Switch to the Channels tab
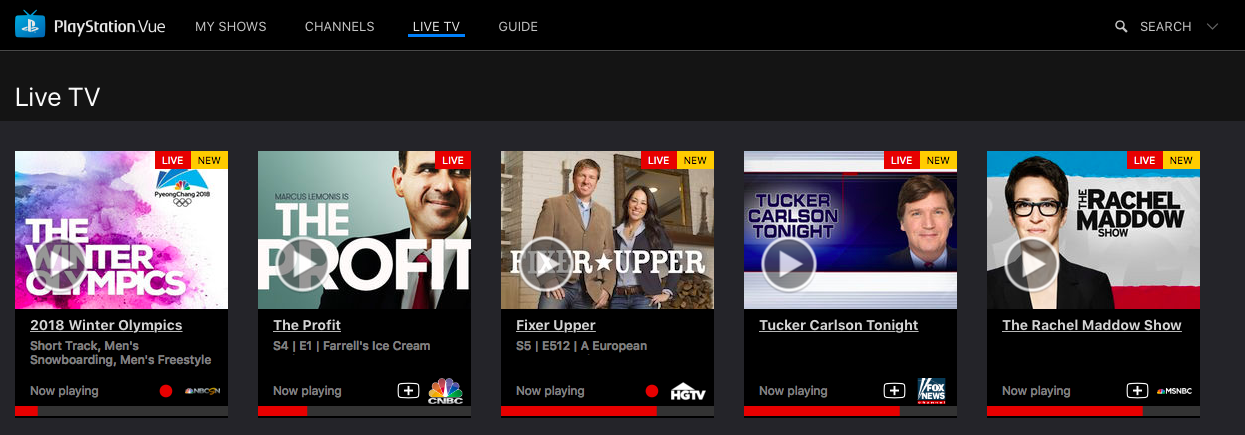The height and width of the screenshot is (435, 1245). [340, 27]
